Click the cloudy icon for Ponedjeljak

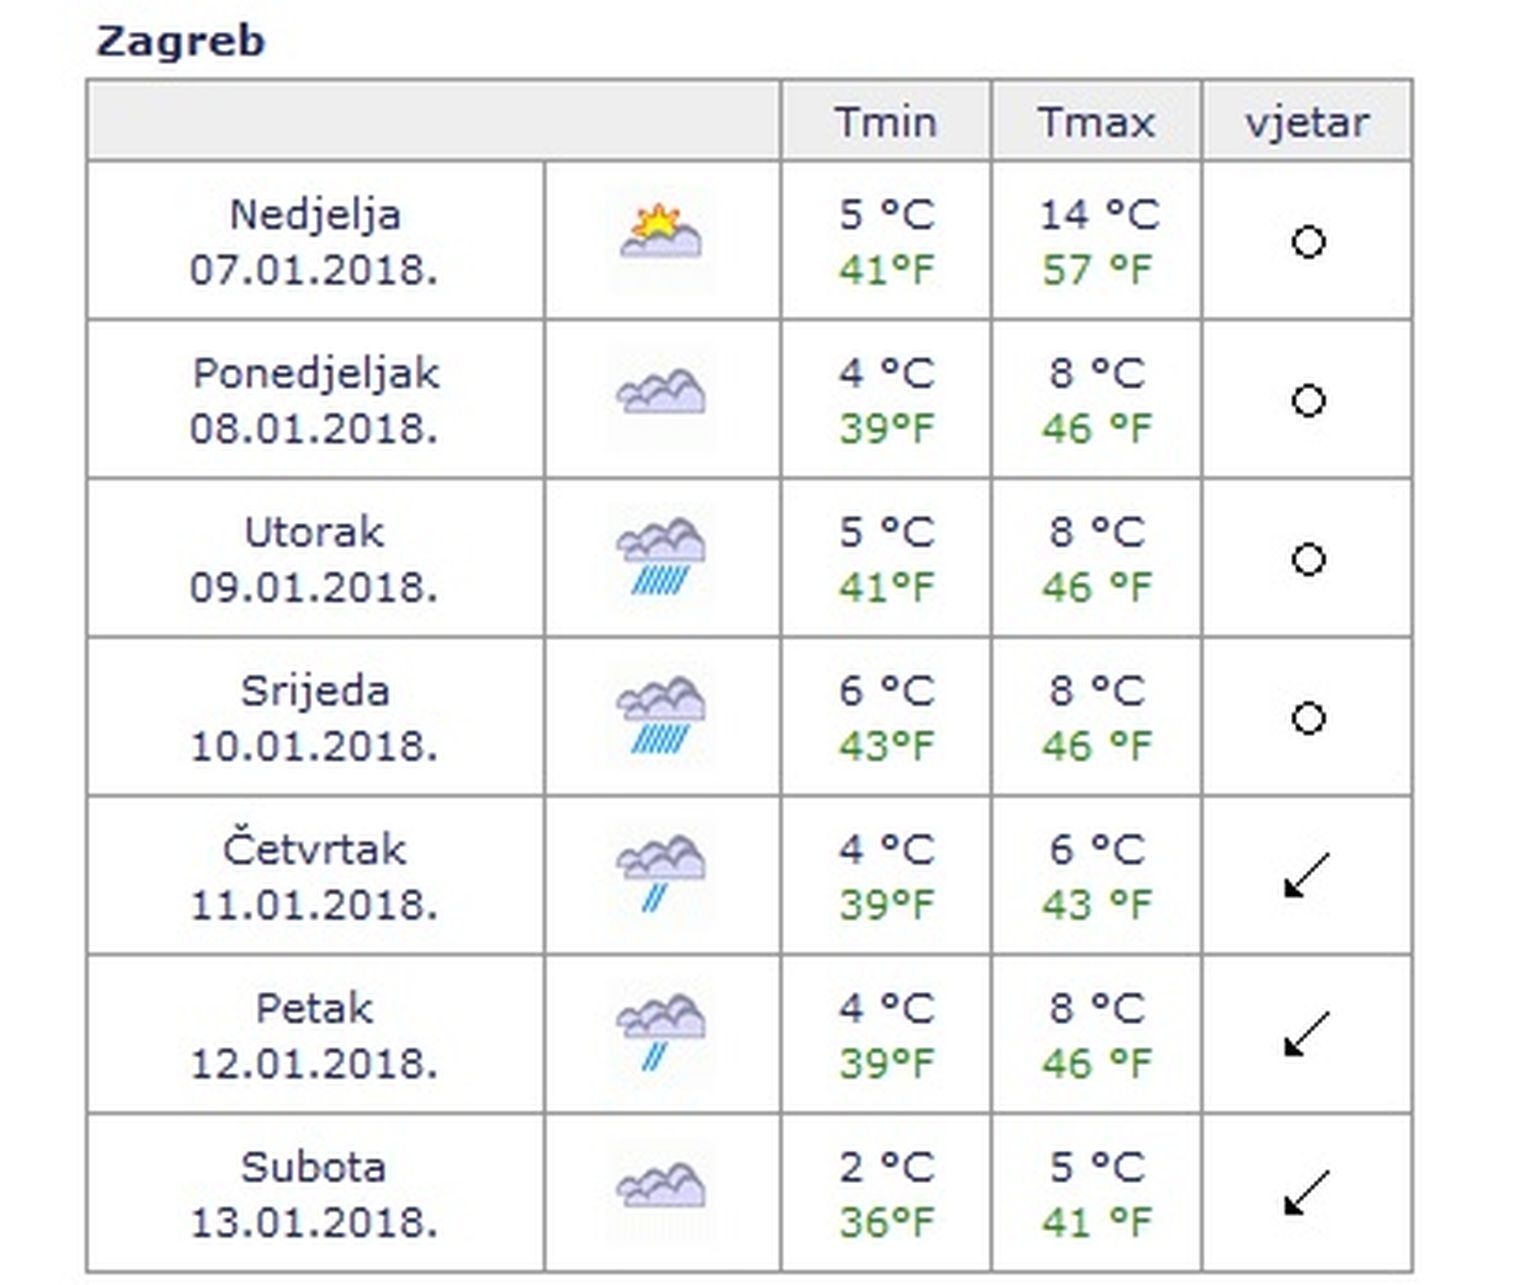pyautogui.click(x=661, y=392)
